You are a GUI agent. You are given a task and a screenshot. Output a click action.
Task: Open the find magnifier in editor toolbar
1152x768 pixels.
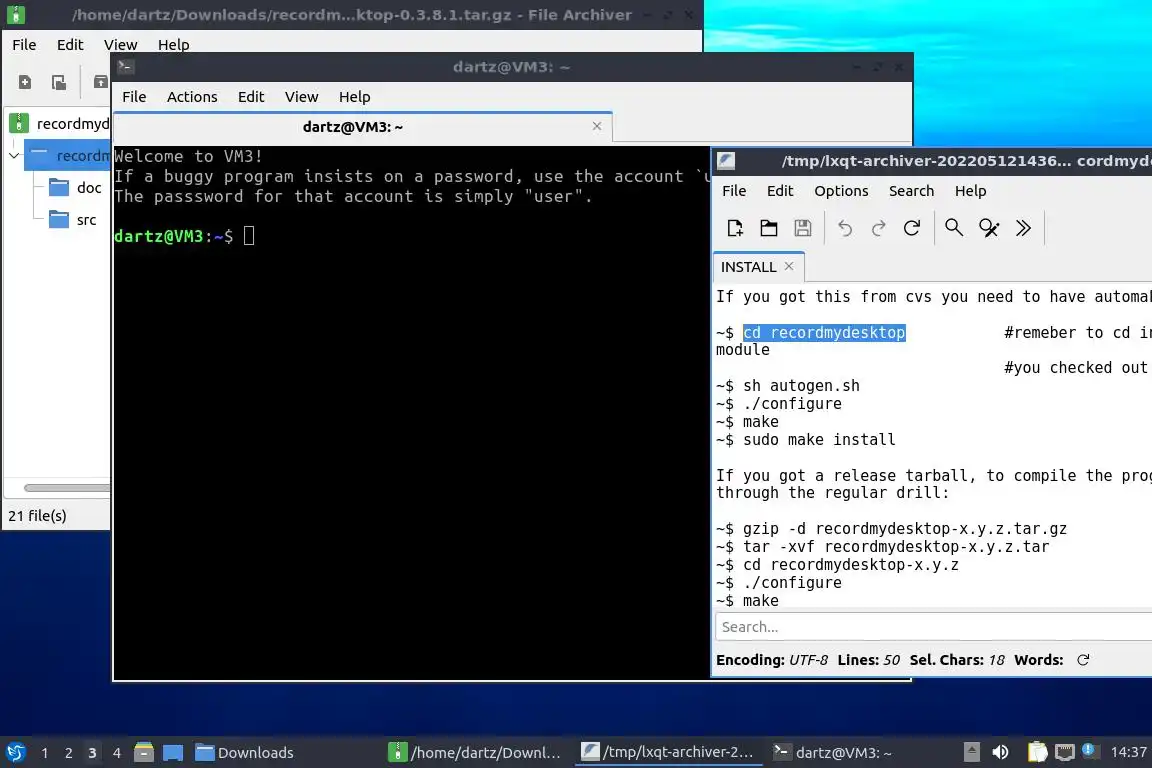click(954, 228)
